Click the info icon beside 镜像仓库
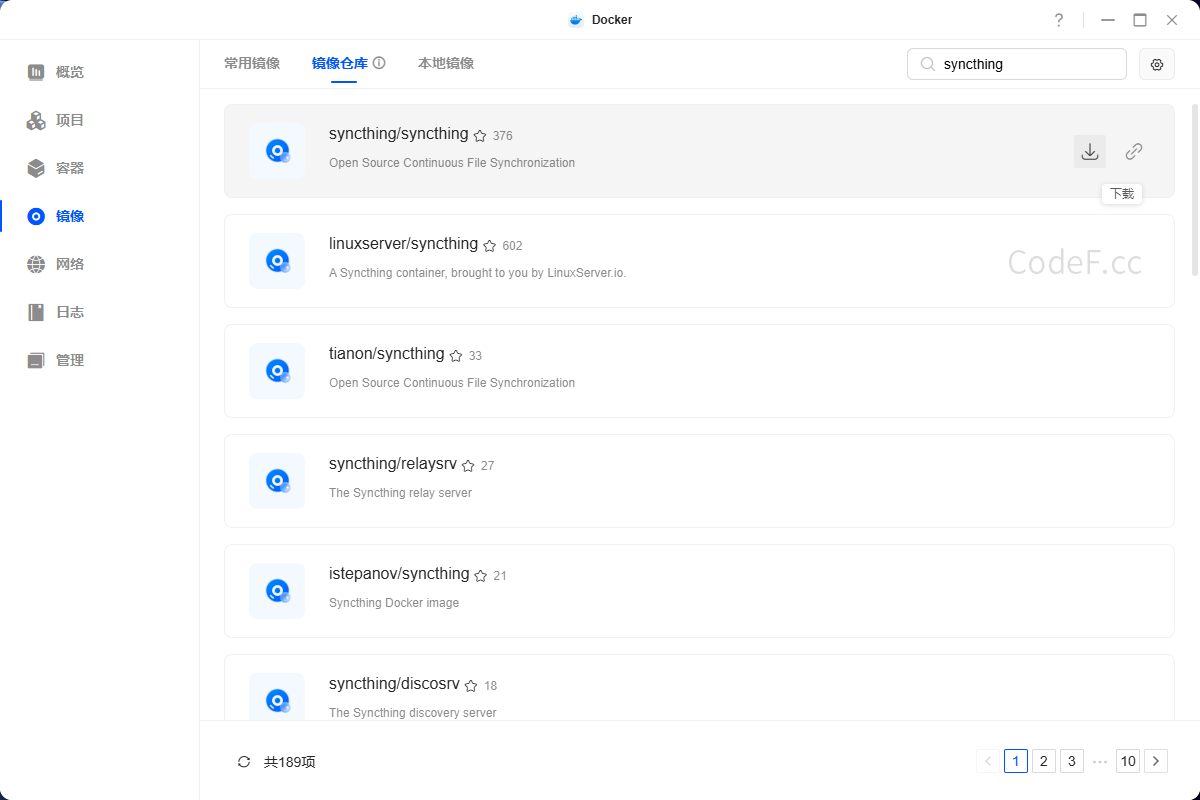Viewport: 1200px width, 800px height. 379,63
